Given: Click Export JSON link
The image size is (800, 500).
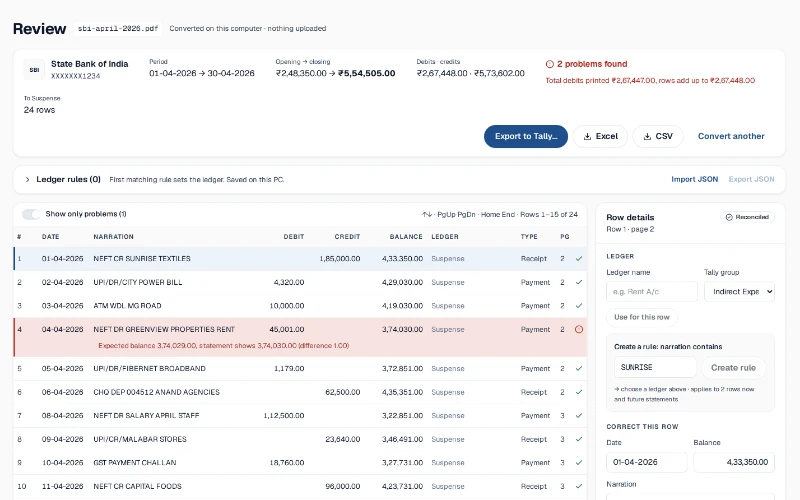Looking at the screenshot, I should point(751,180).
